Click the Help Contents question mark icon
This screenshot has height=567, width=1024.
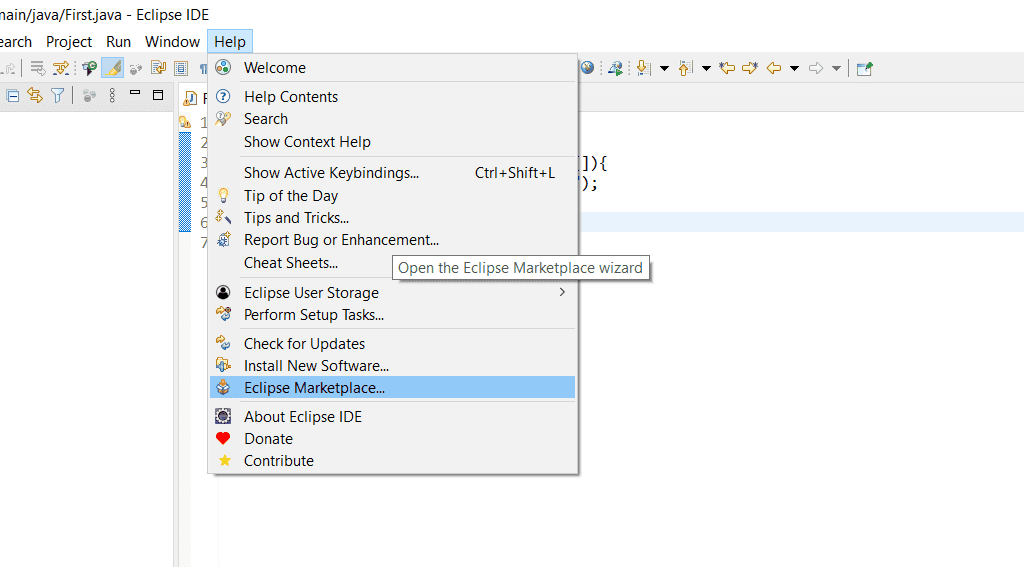click(223, 96)
